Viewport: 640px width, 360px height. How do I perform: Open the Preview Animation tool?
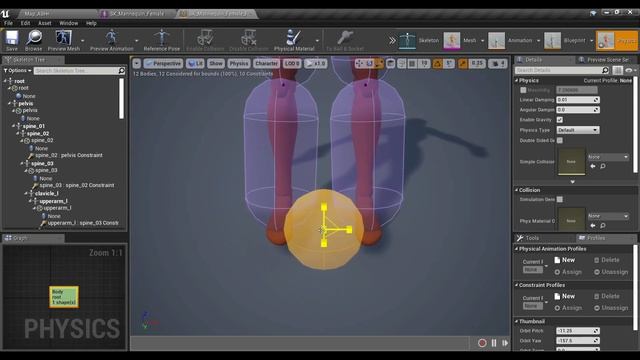[x=111, y=40]
